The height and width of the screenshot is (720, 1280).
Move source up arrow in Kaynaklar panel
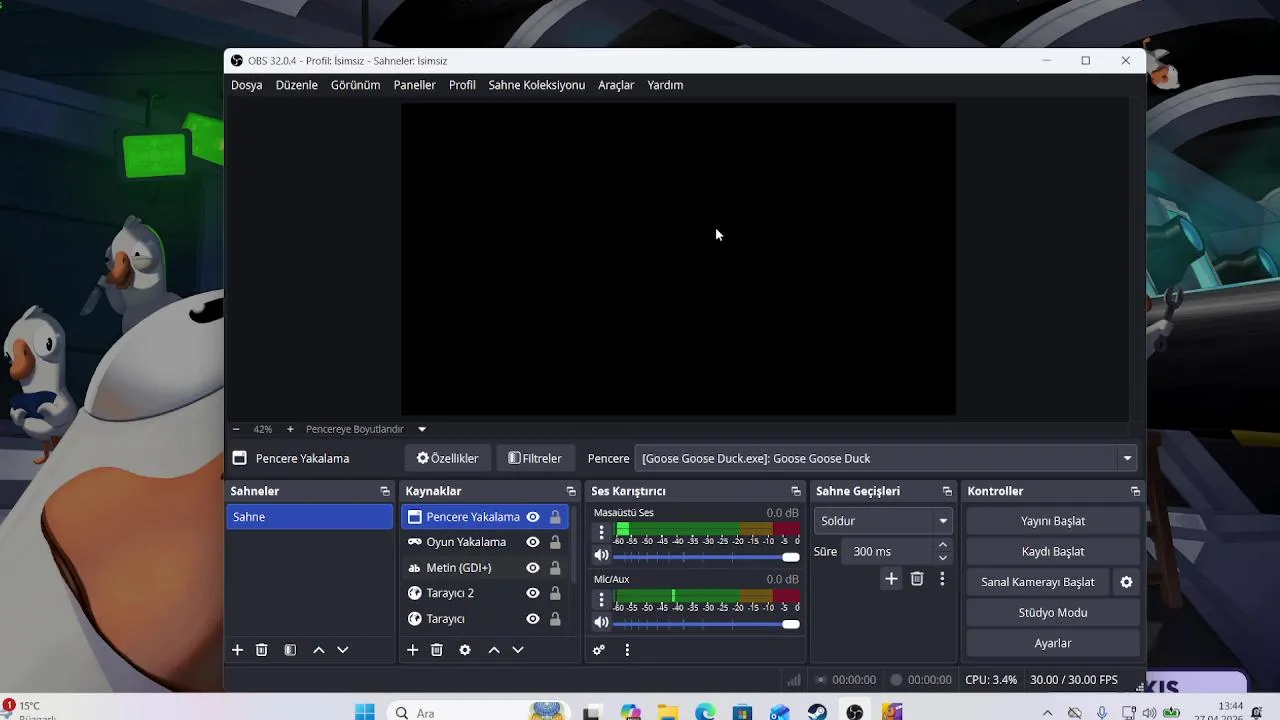(493, 650)
